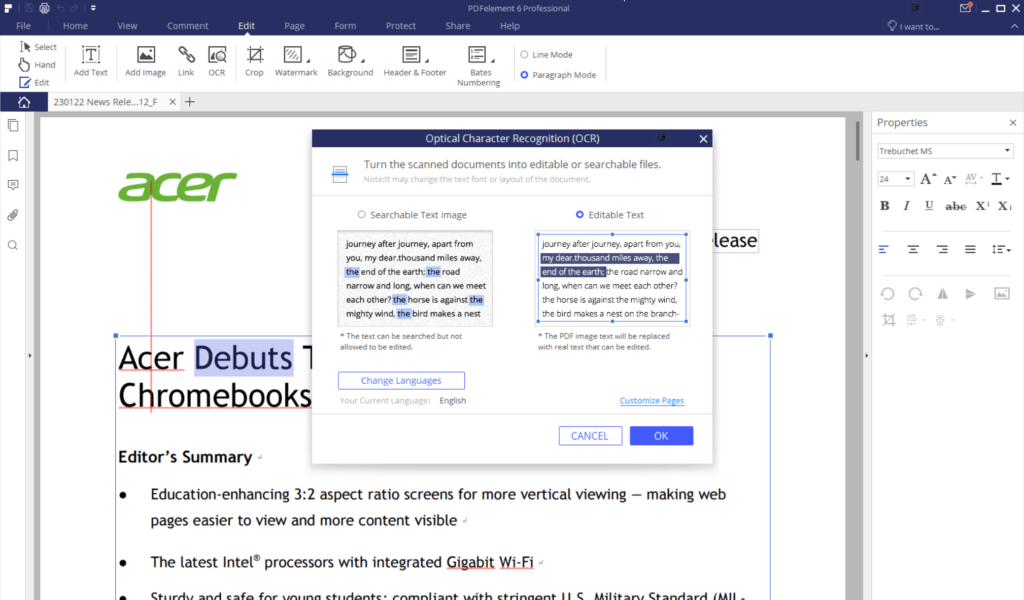Select the Searchable Text Image option
The height and width of the screenshot is (600, 1024).
(x=361, y=215)
